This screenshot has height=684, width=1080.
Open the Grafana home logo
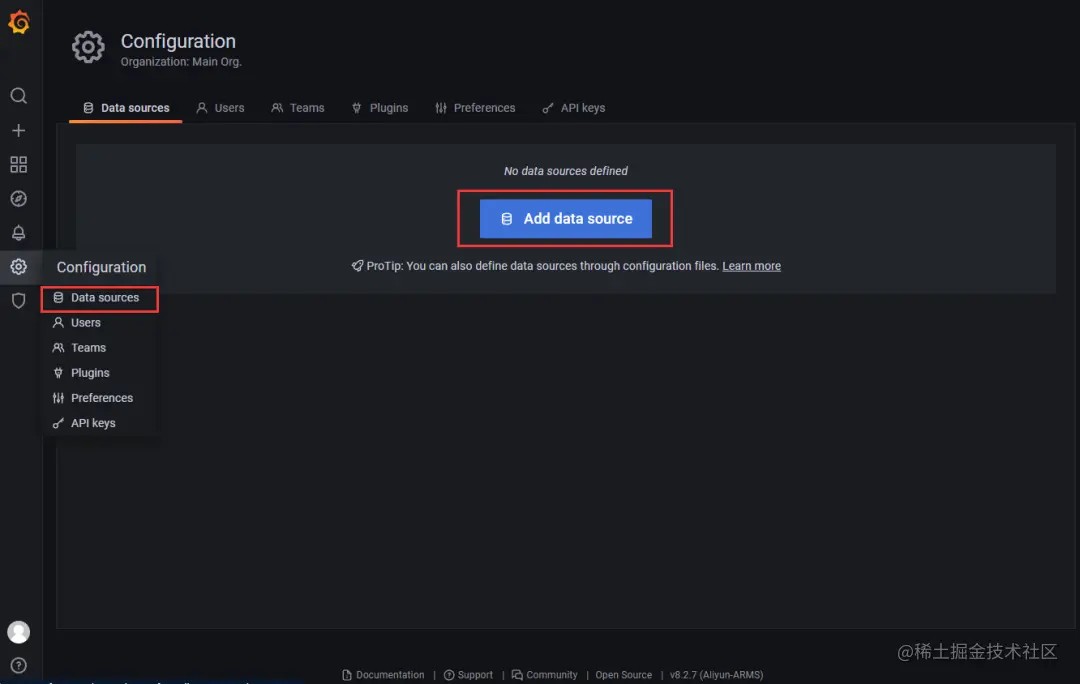(19, 22)
